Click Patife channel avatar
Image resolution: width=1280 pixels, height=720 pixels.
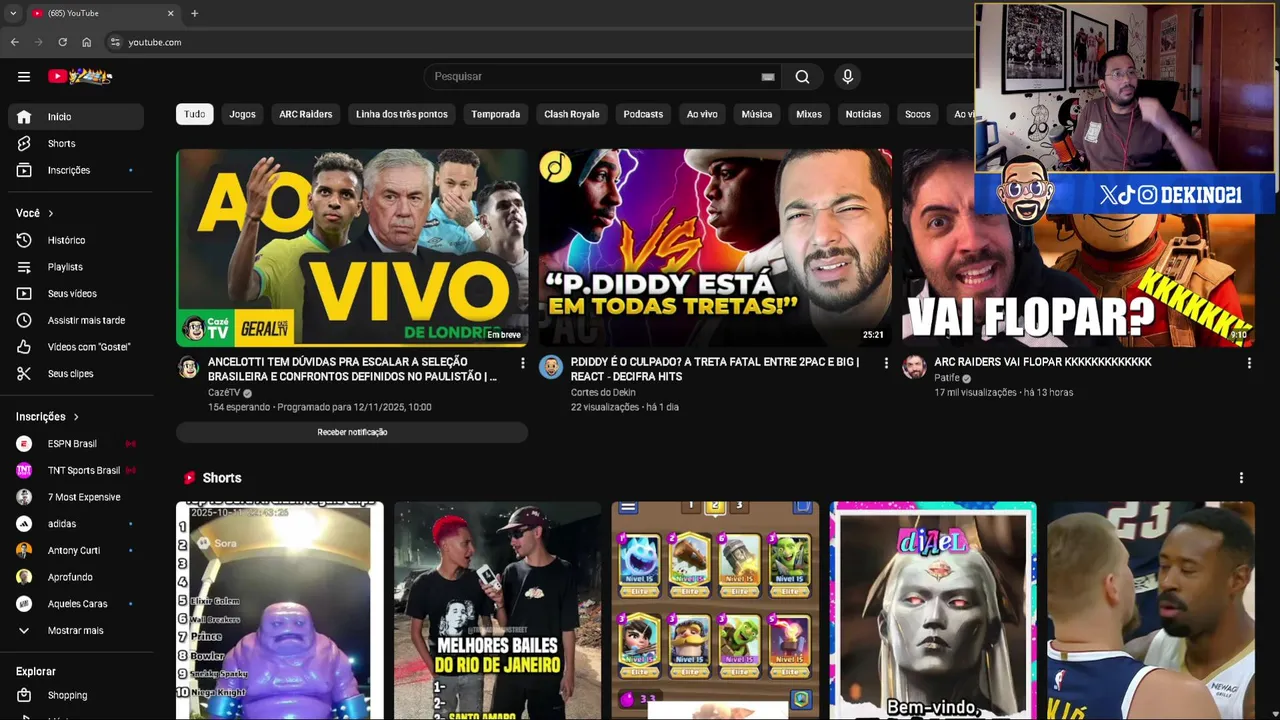coord(914,367)
